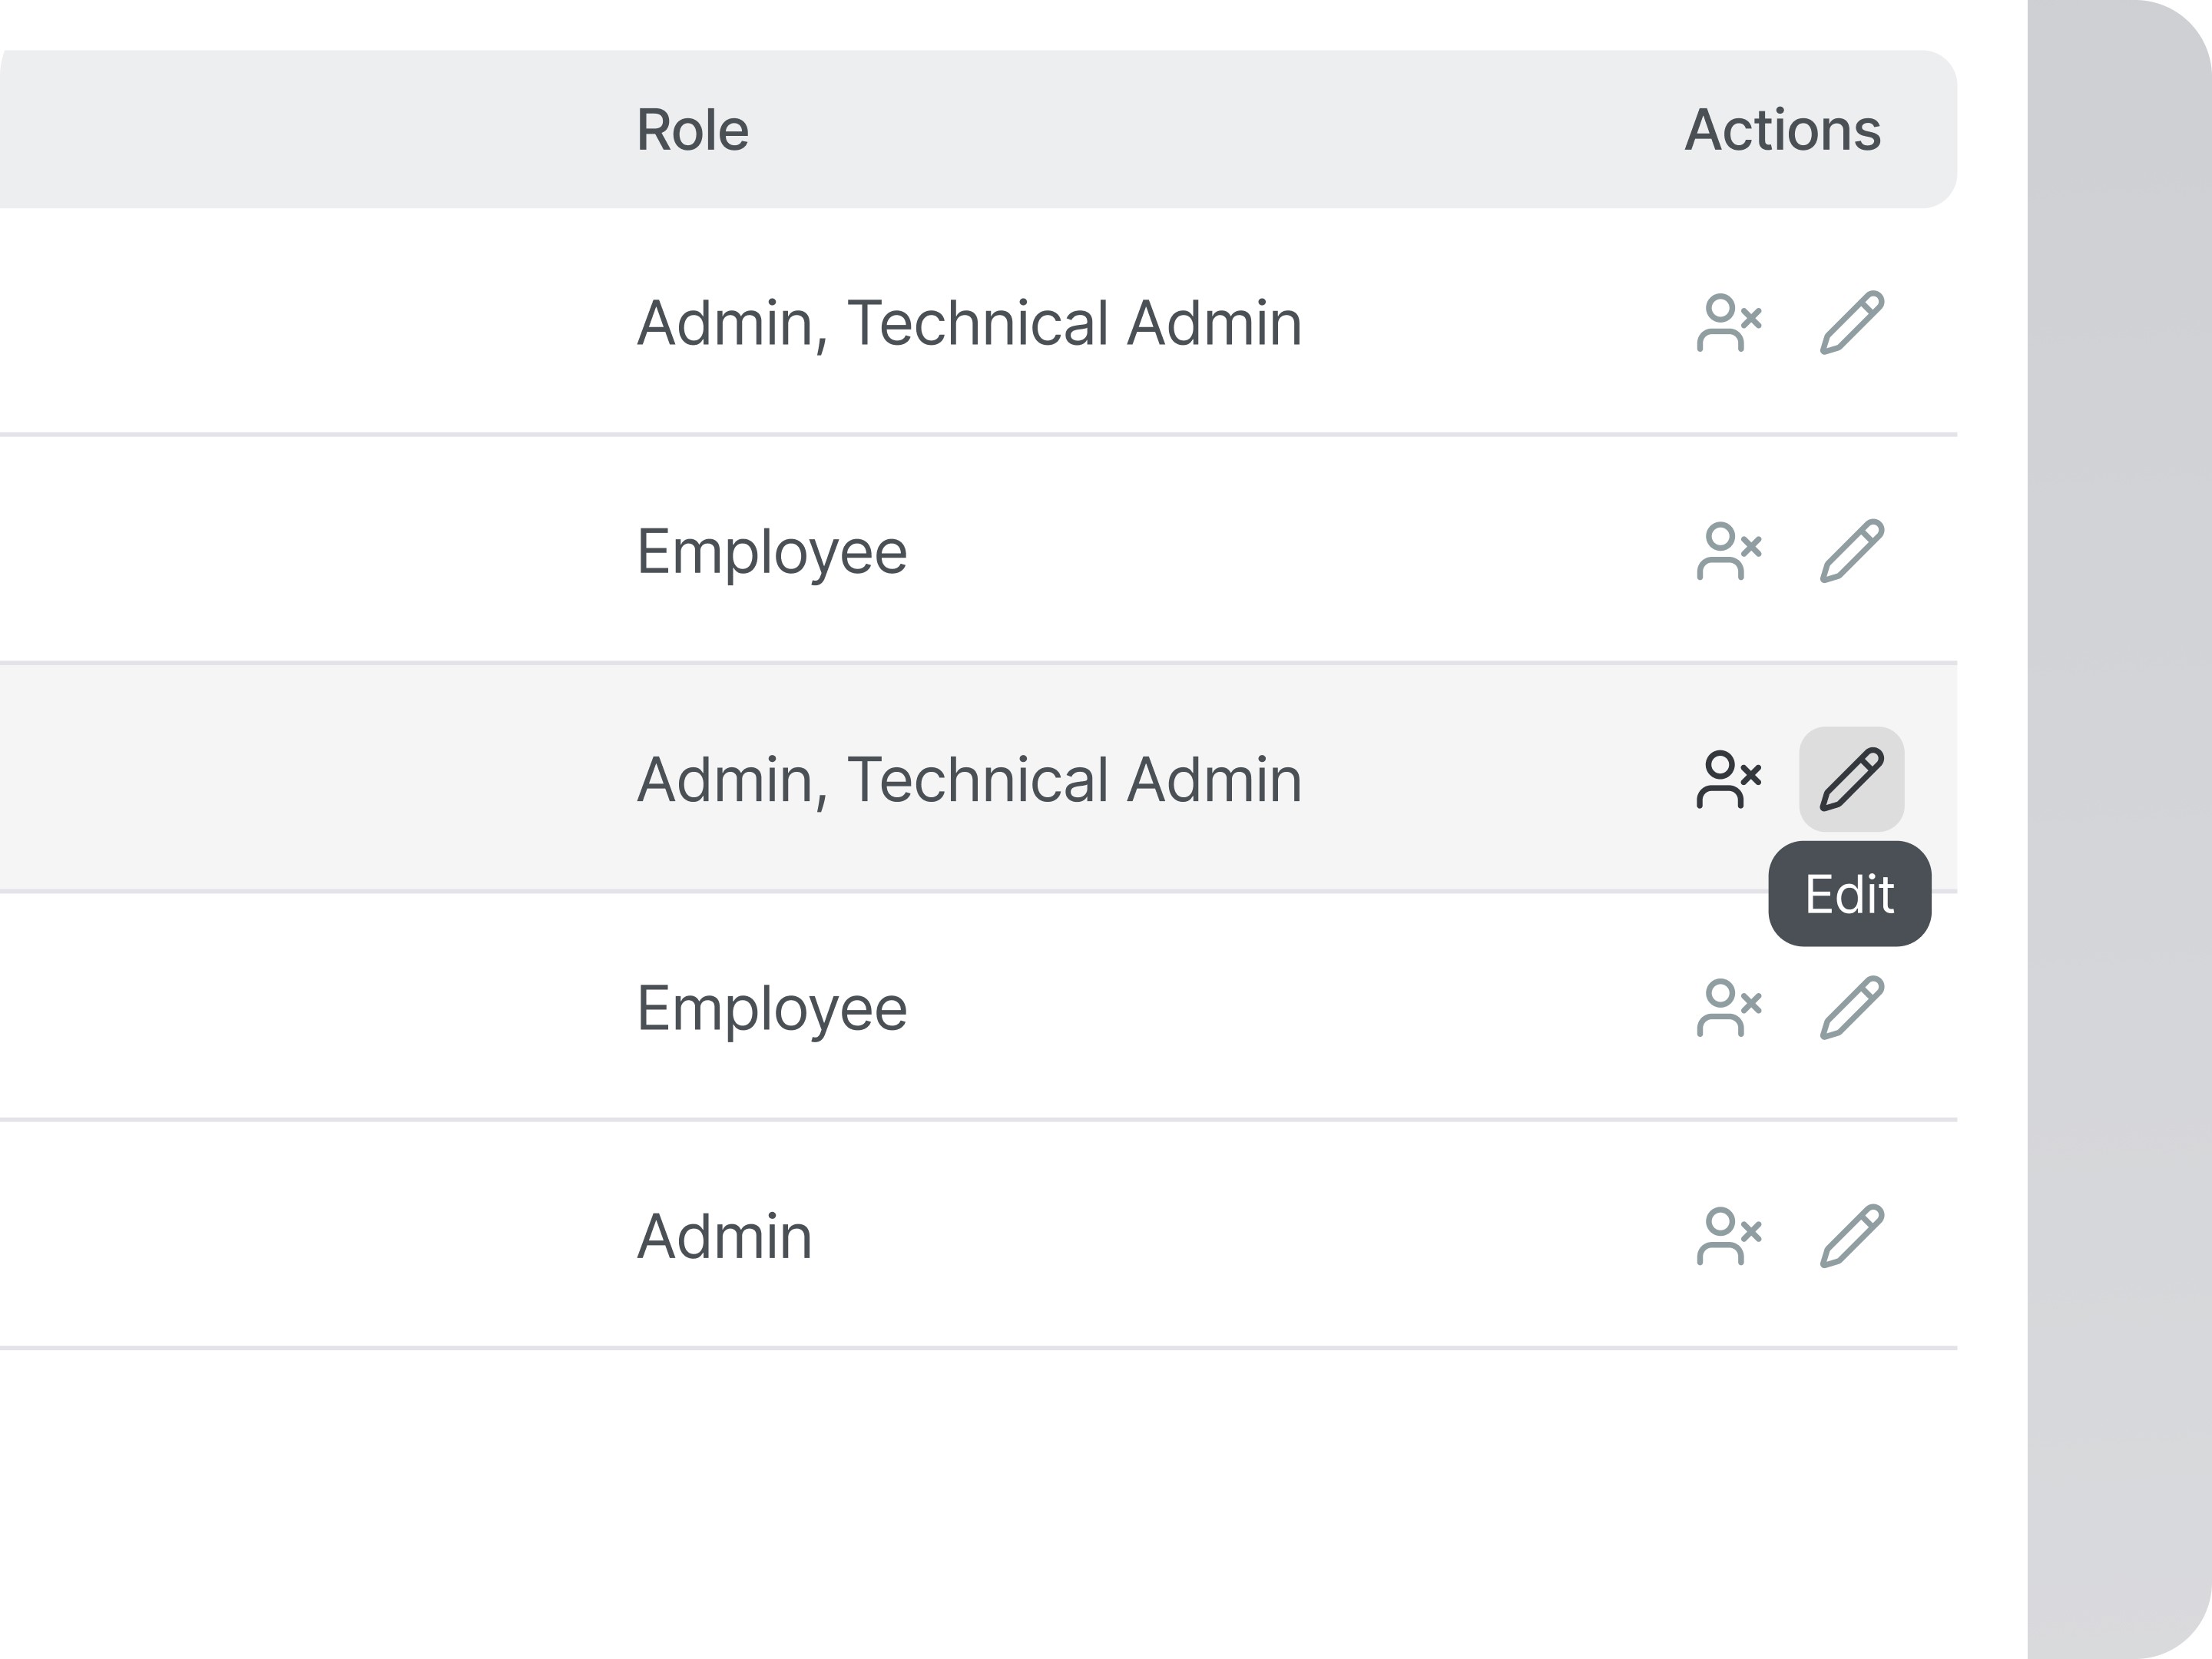Viewport: 2212px width, 1659px height.
Task: Remove the user with the Admin-only role
Action: 1729,1236
